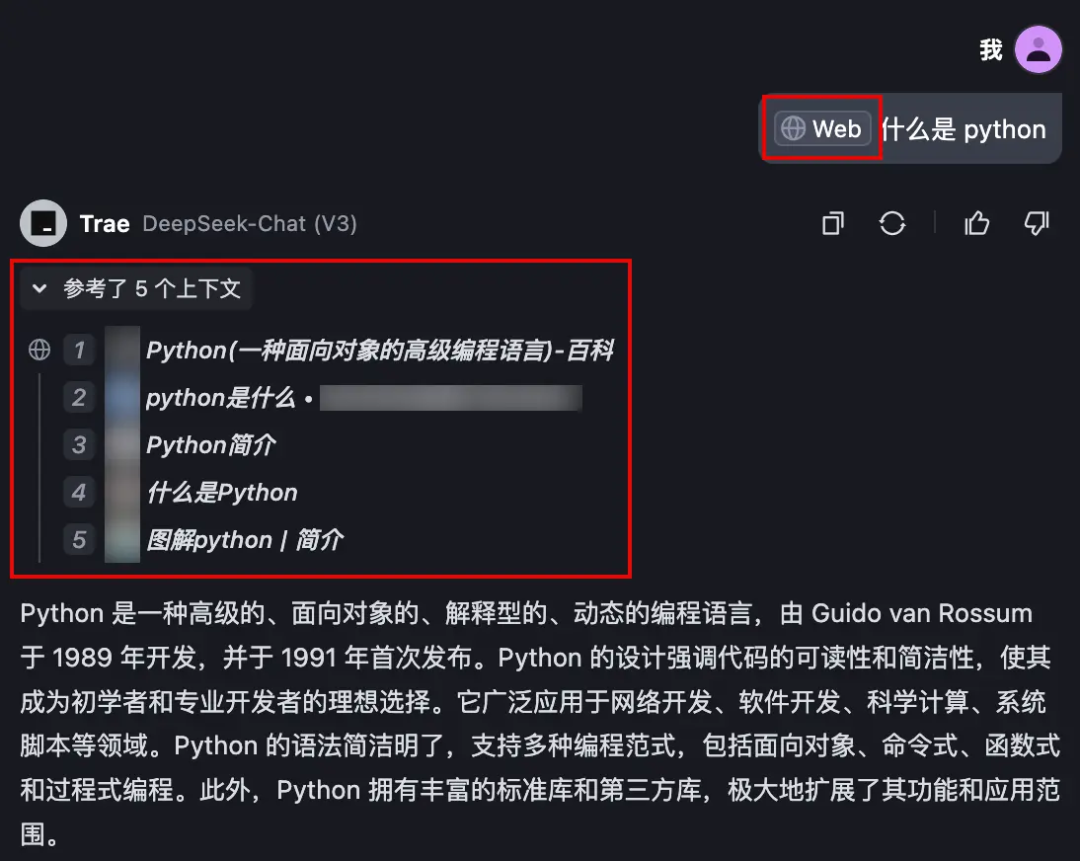This screenshot has width=1080, height=861.
Task: Click the 什么是 python message bubble
Action: click(x=910, y=129)
